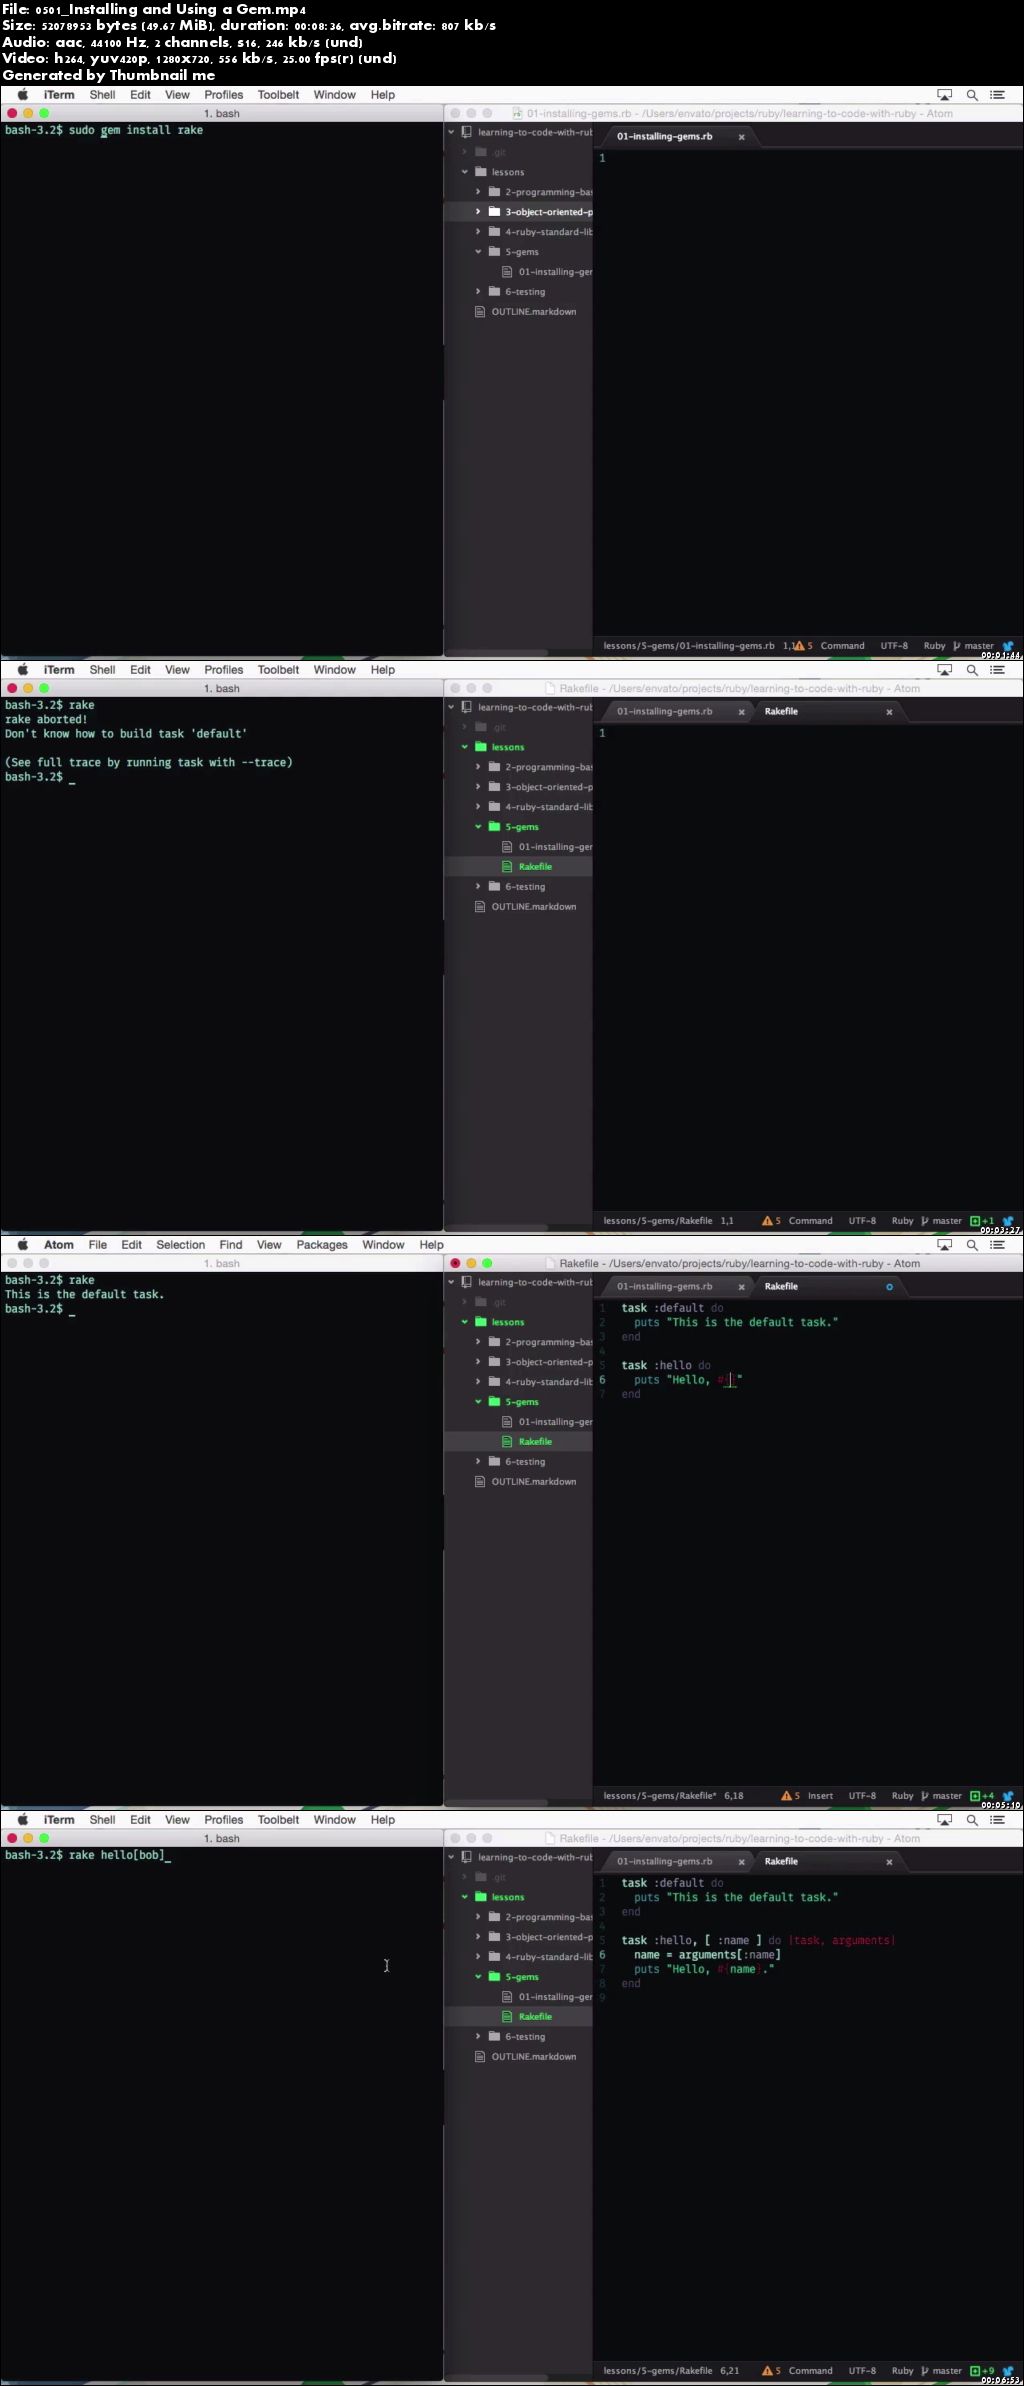Click git +9 changes indicator in status bar
The height and width of the screenshot is (2386, 1024).
coord(982,2371)
